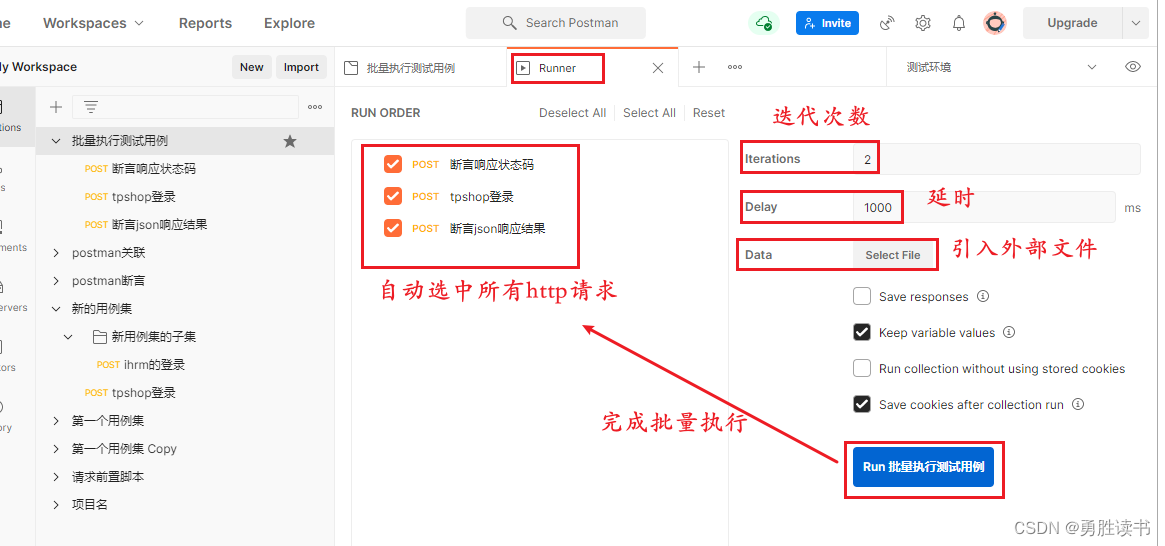Focus the Search Postman field
The width and height of the screenshot is (1165, 546).
(556, 23)
